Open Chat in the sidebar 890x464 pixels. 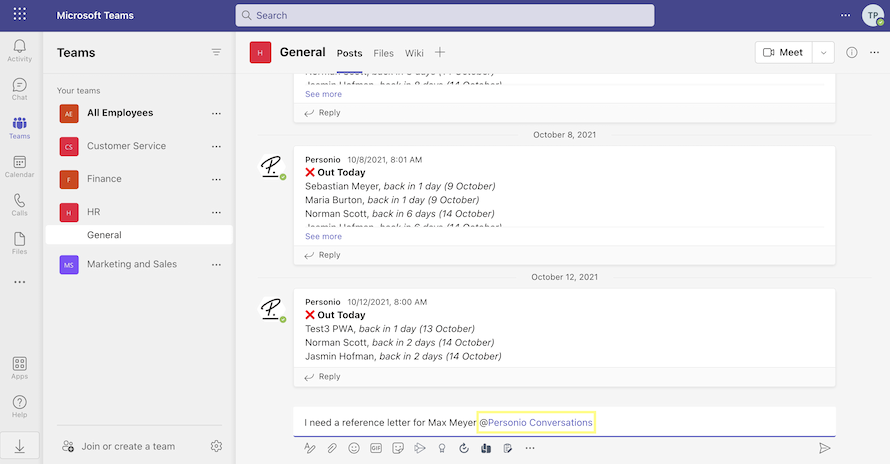click(19, 89)
